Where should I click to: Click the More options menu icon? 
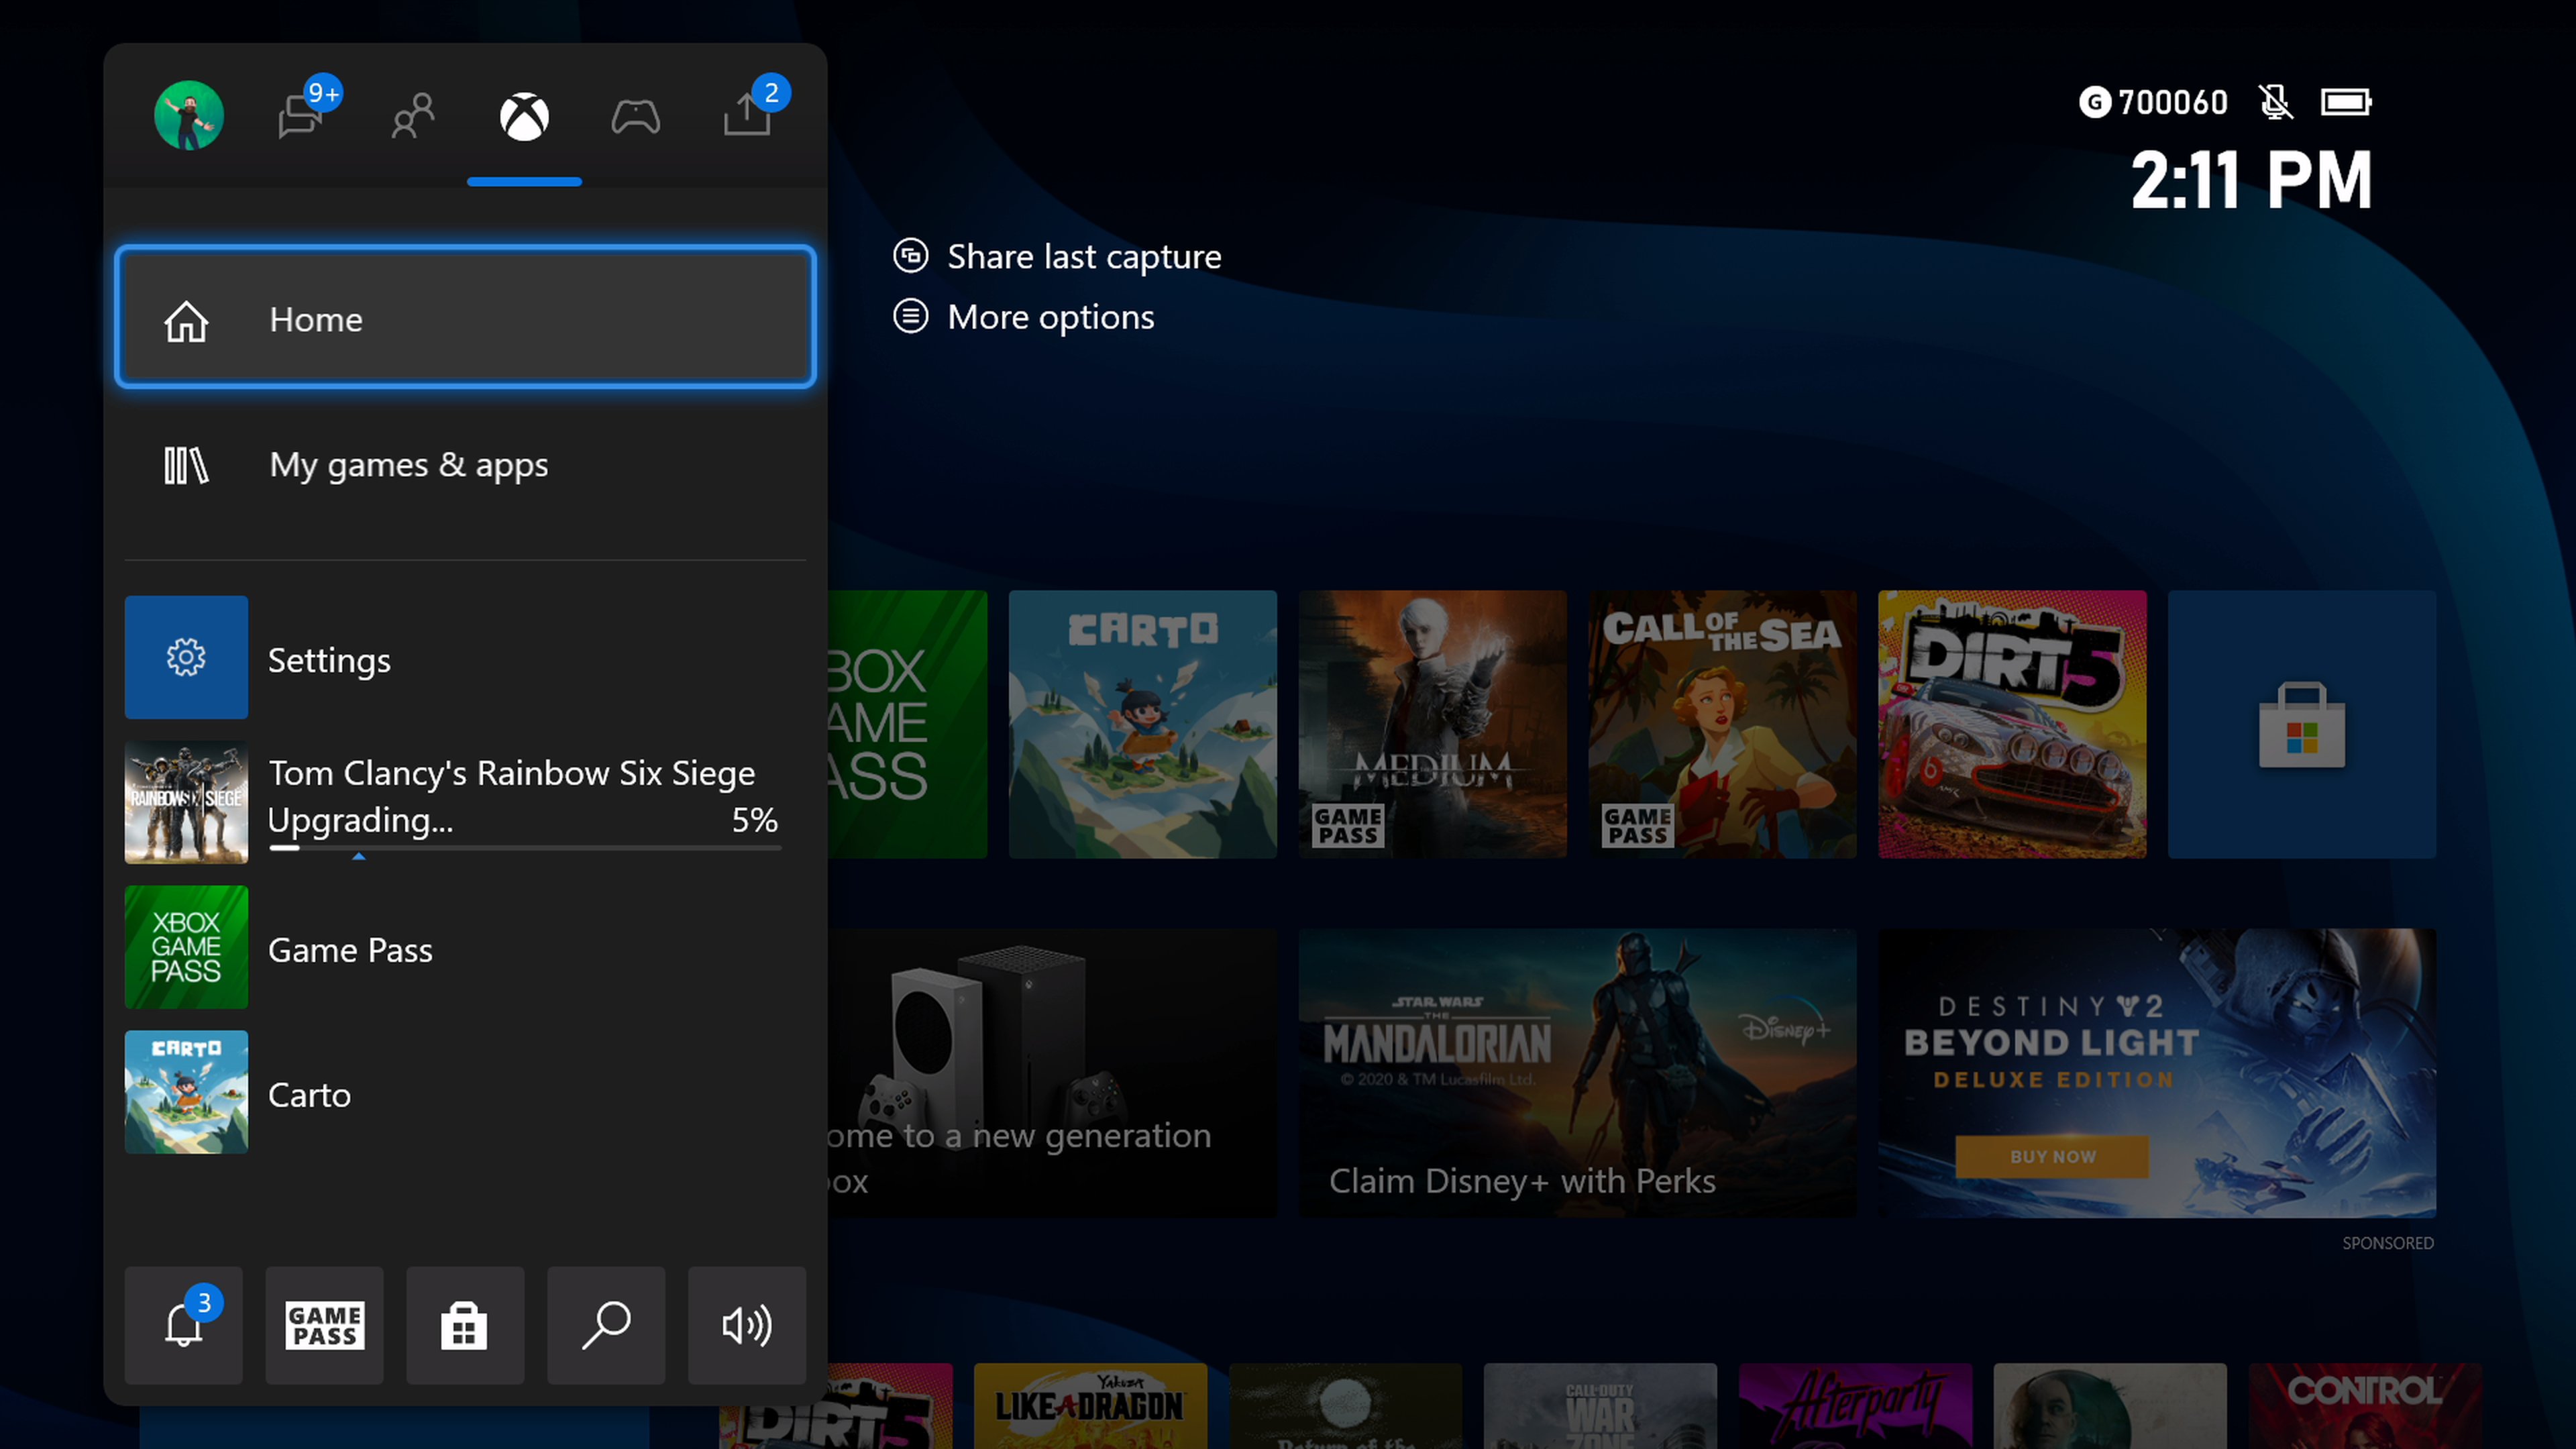tap(910, 316)
